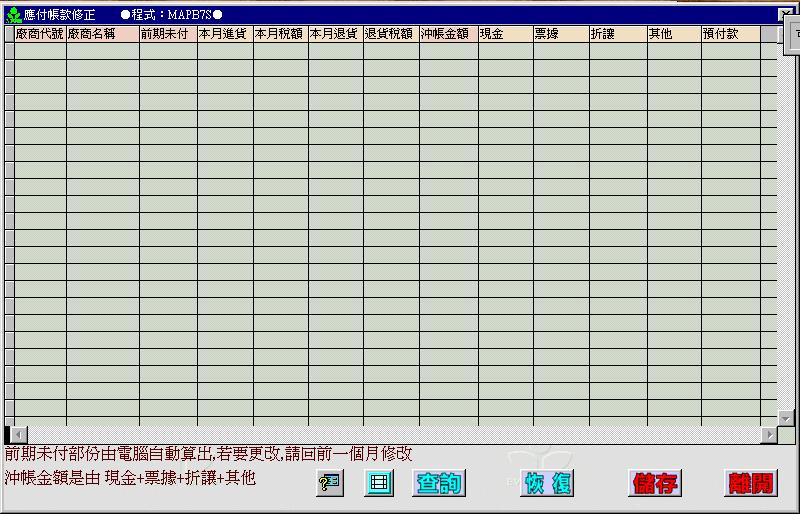Click the 沖帳金額 column header

448,34
